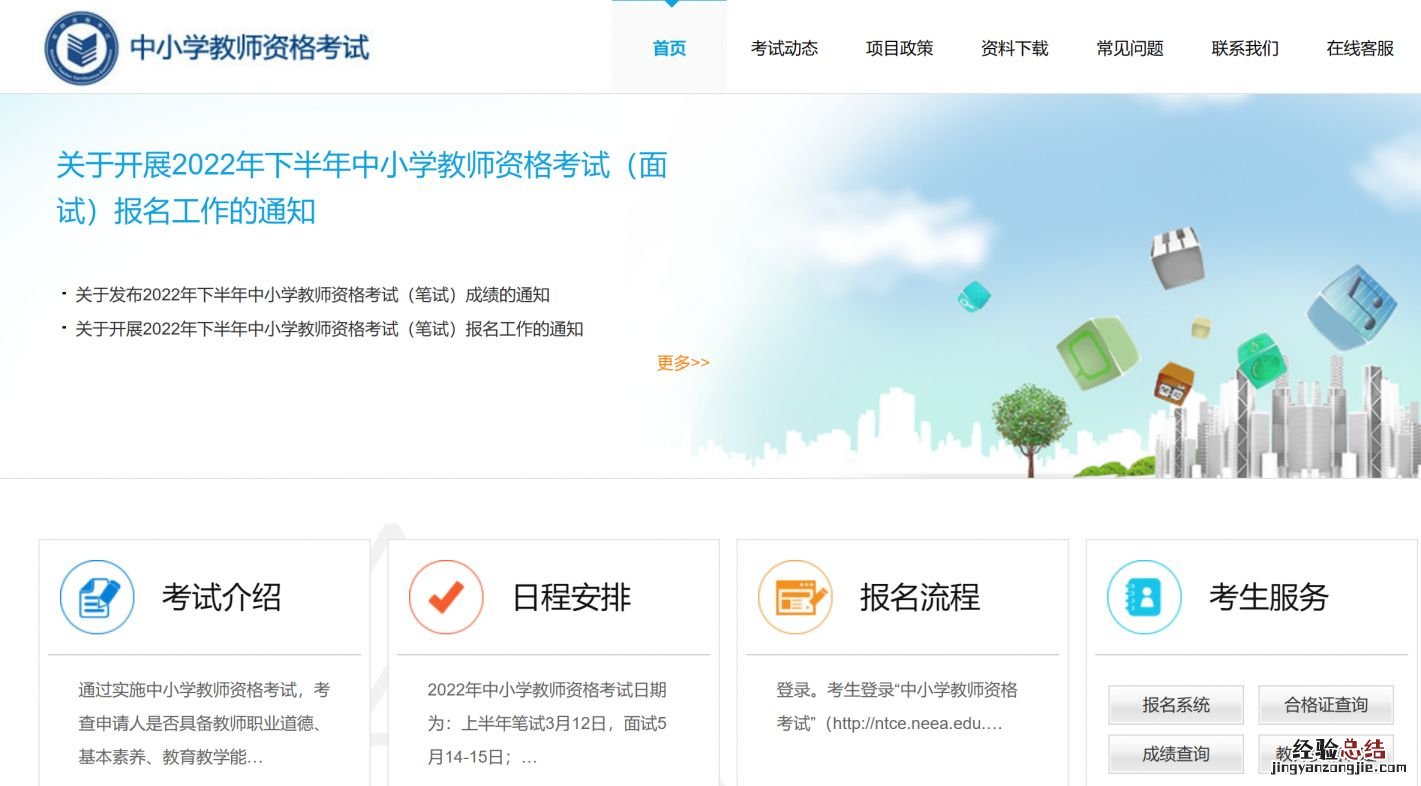Open the 常见问题 page
1421x786 pixels.
click(1129, 48)
